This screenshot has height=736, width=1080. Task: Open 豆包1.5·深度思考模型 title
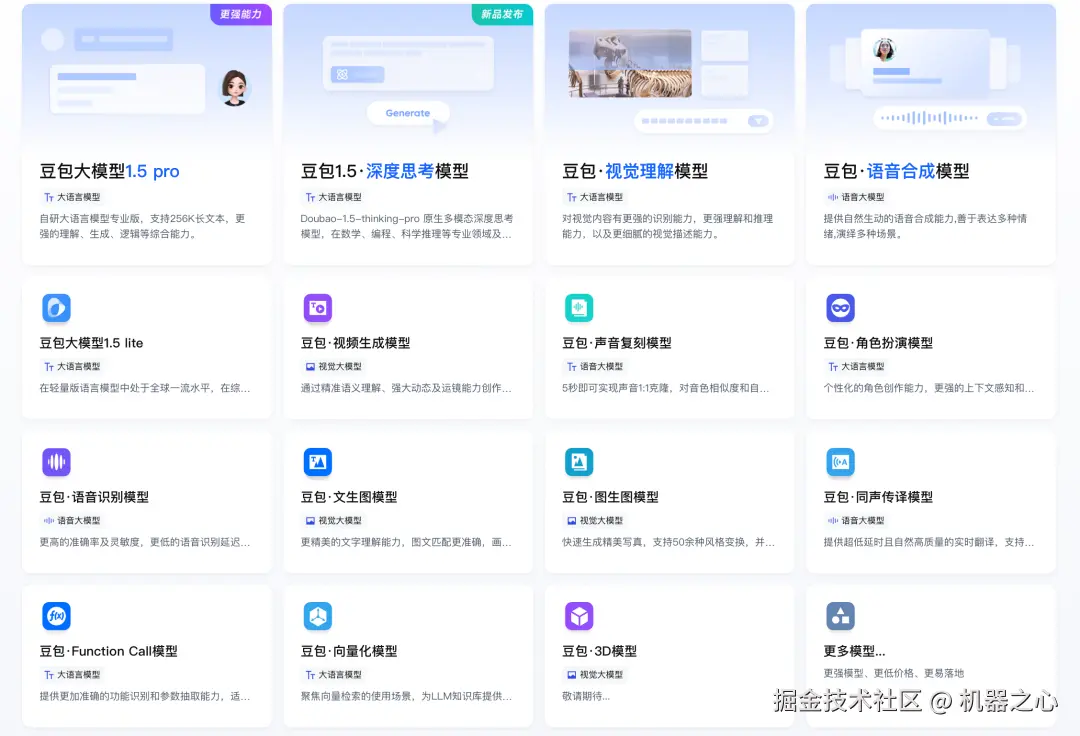[x=384, y=171]
